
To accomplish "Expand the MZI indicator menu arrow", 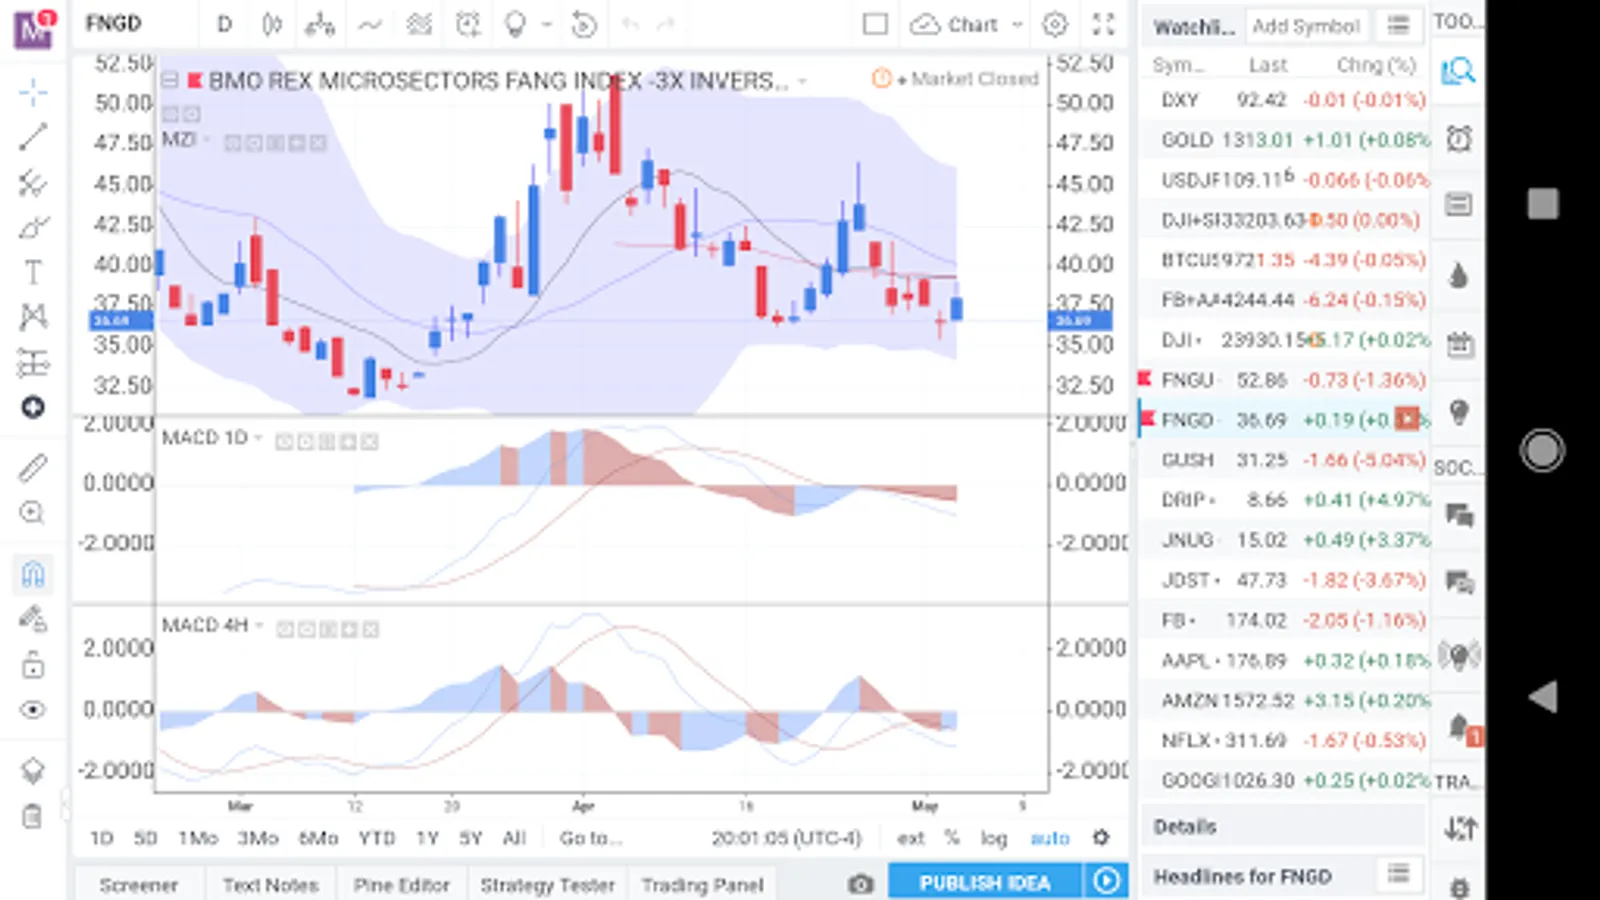I will point(207,140).
